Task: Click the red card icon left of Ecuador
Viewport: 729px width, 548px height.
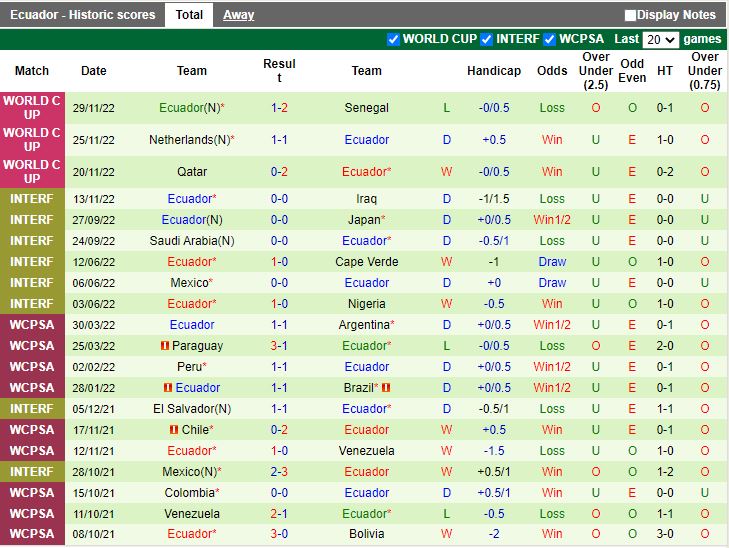Action: point(169,388)
